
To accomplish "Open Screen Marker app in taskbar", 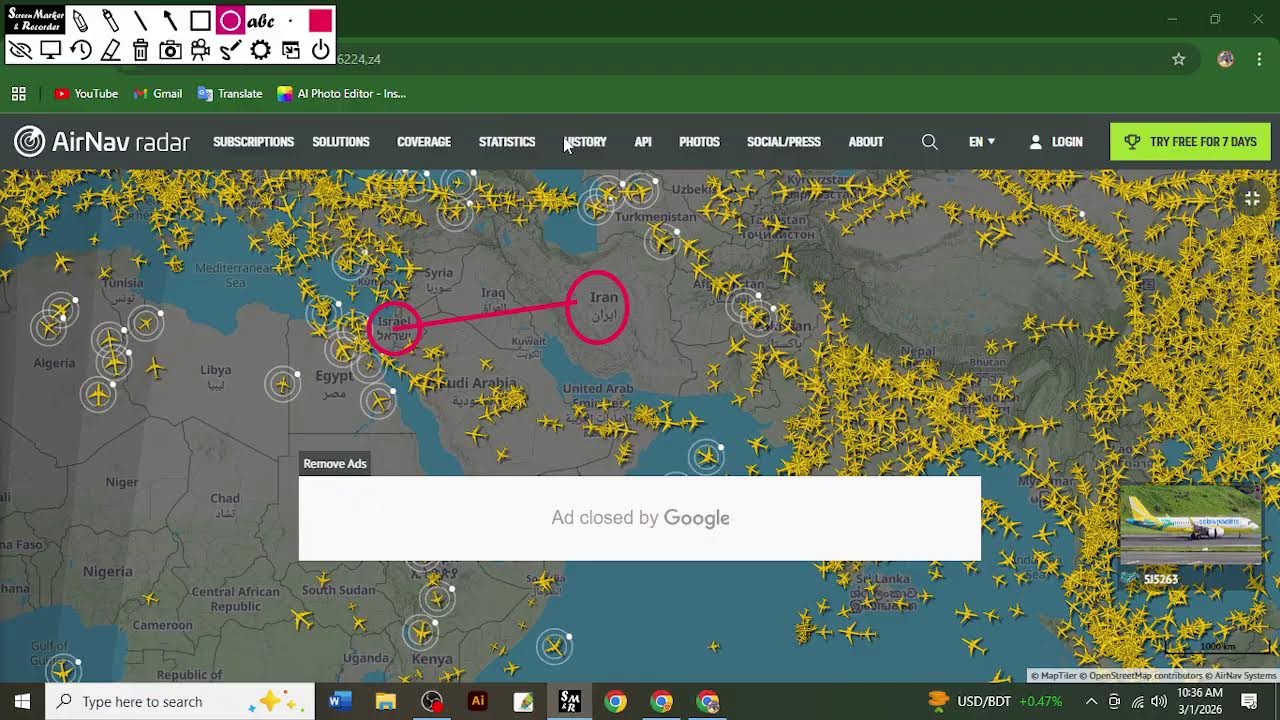I will coord(569,701).
